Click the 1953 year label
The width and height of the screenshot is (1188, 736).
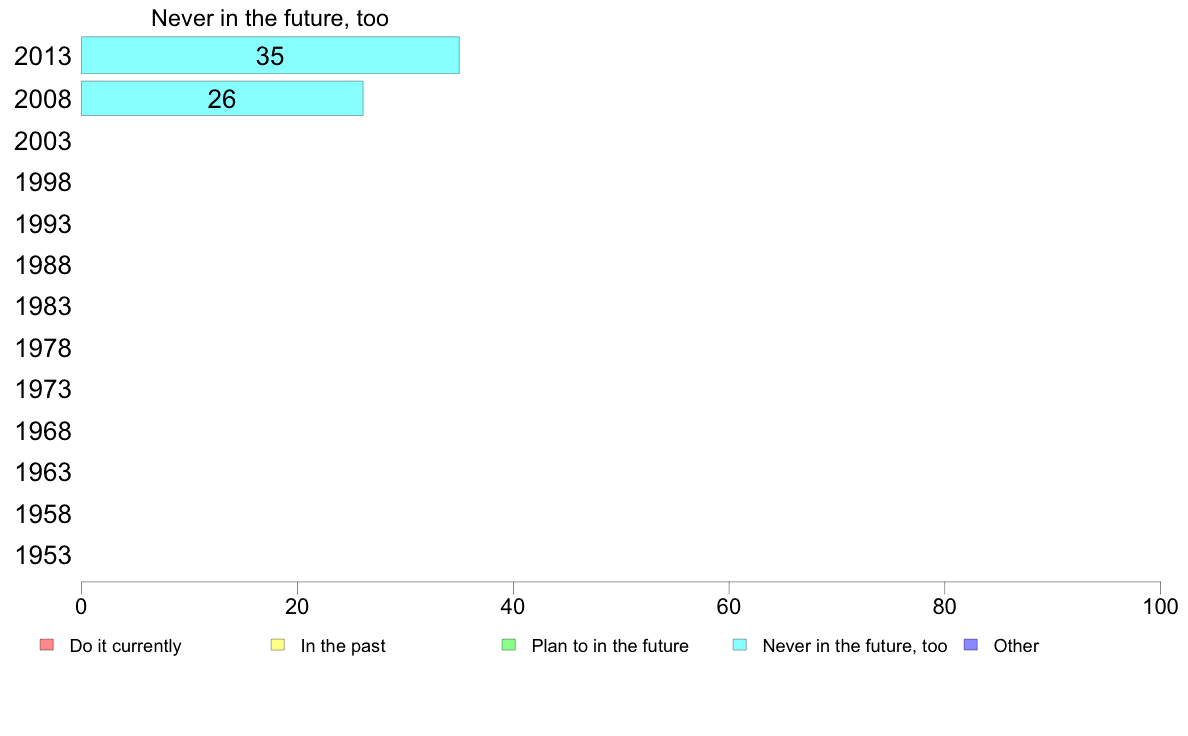tap(42, 556)
